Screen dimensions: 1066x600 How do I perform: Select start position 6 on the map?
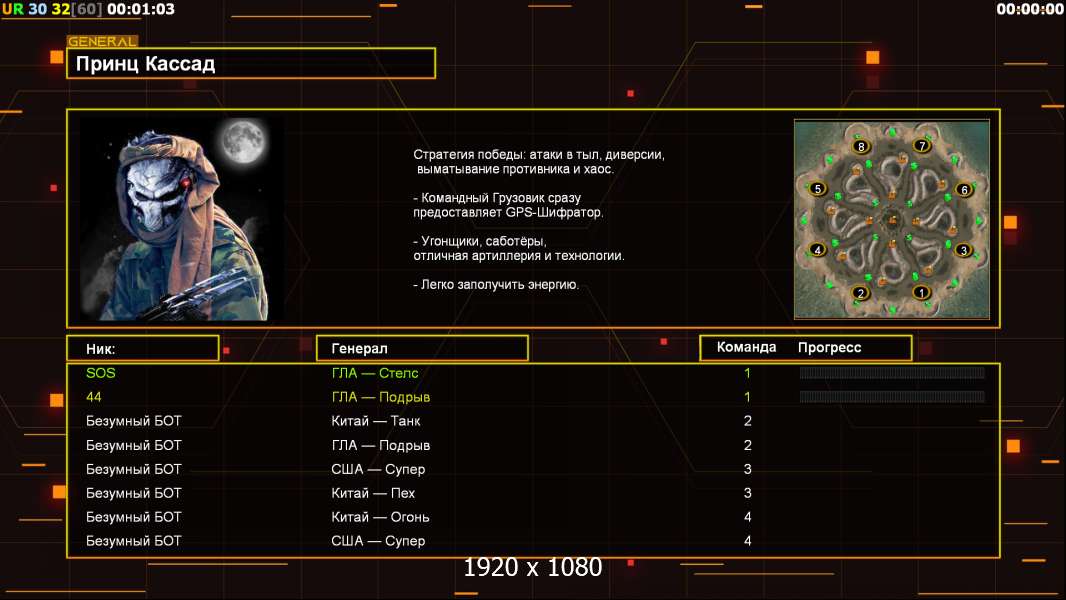[x=964, y=190]
